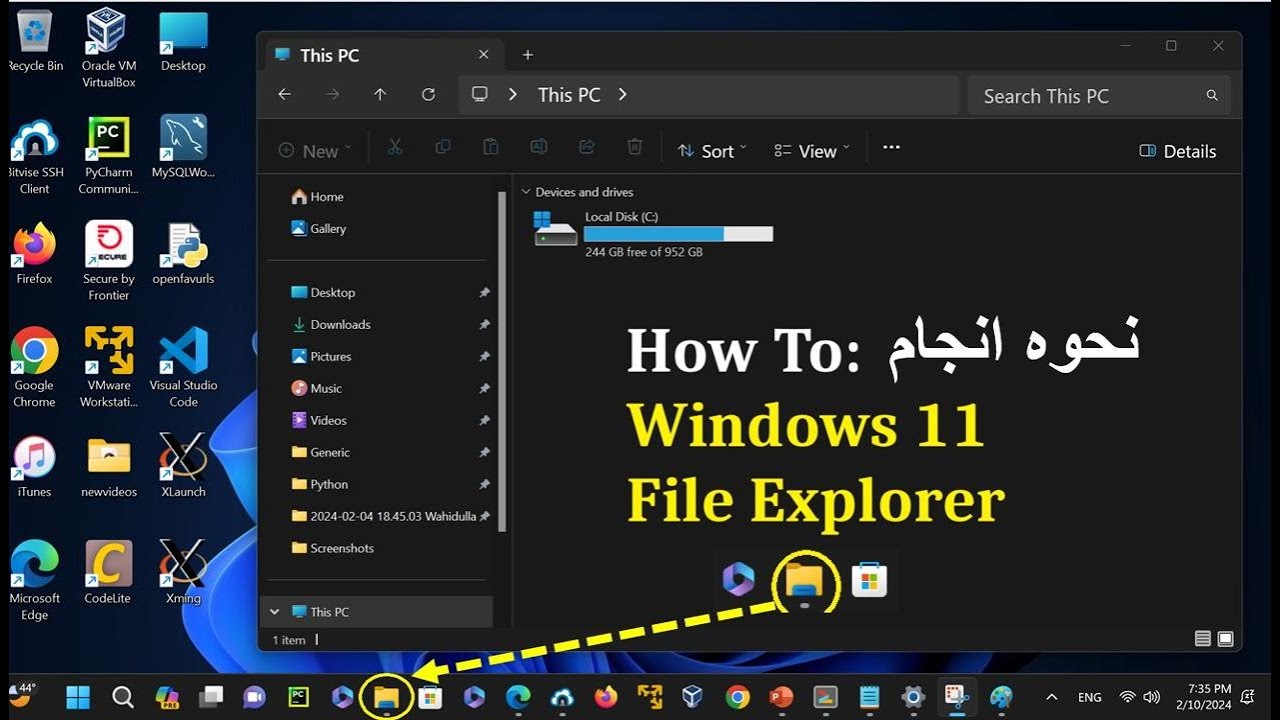Click the Paste clipboard icon in toolbar

click(x=491, y=148)
